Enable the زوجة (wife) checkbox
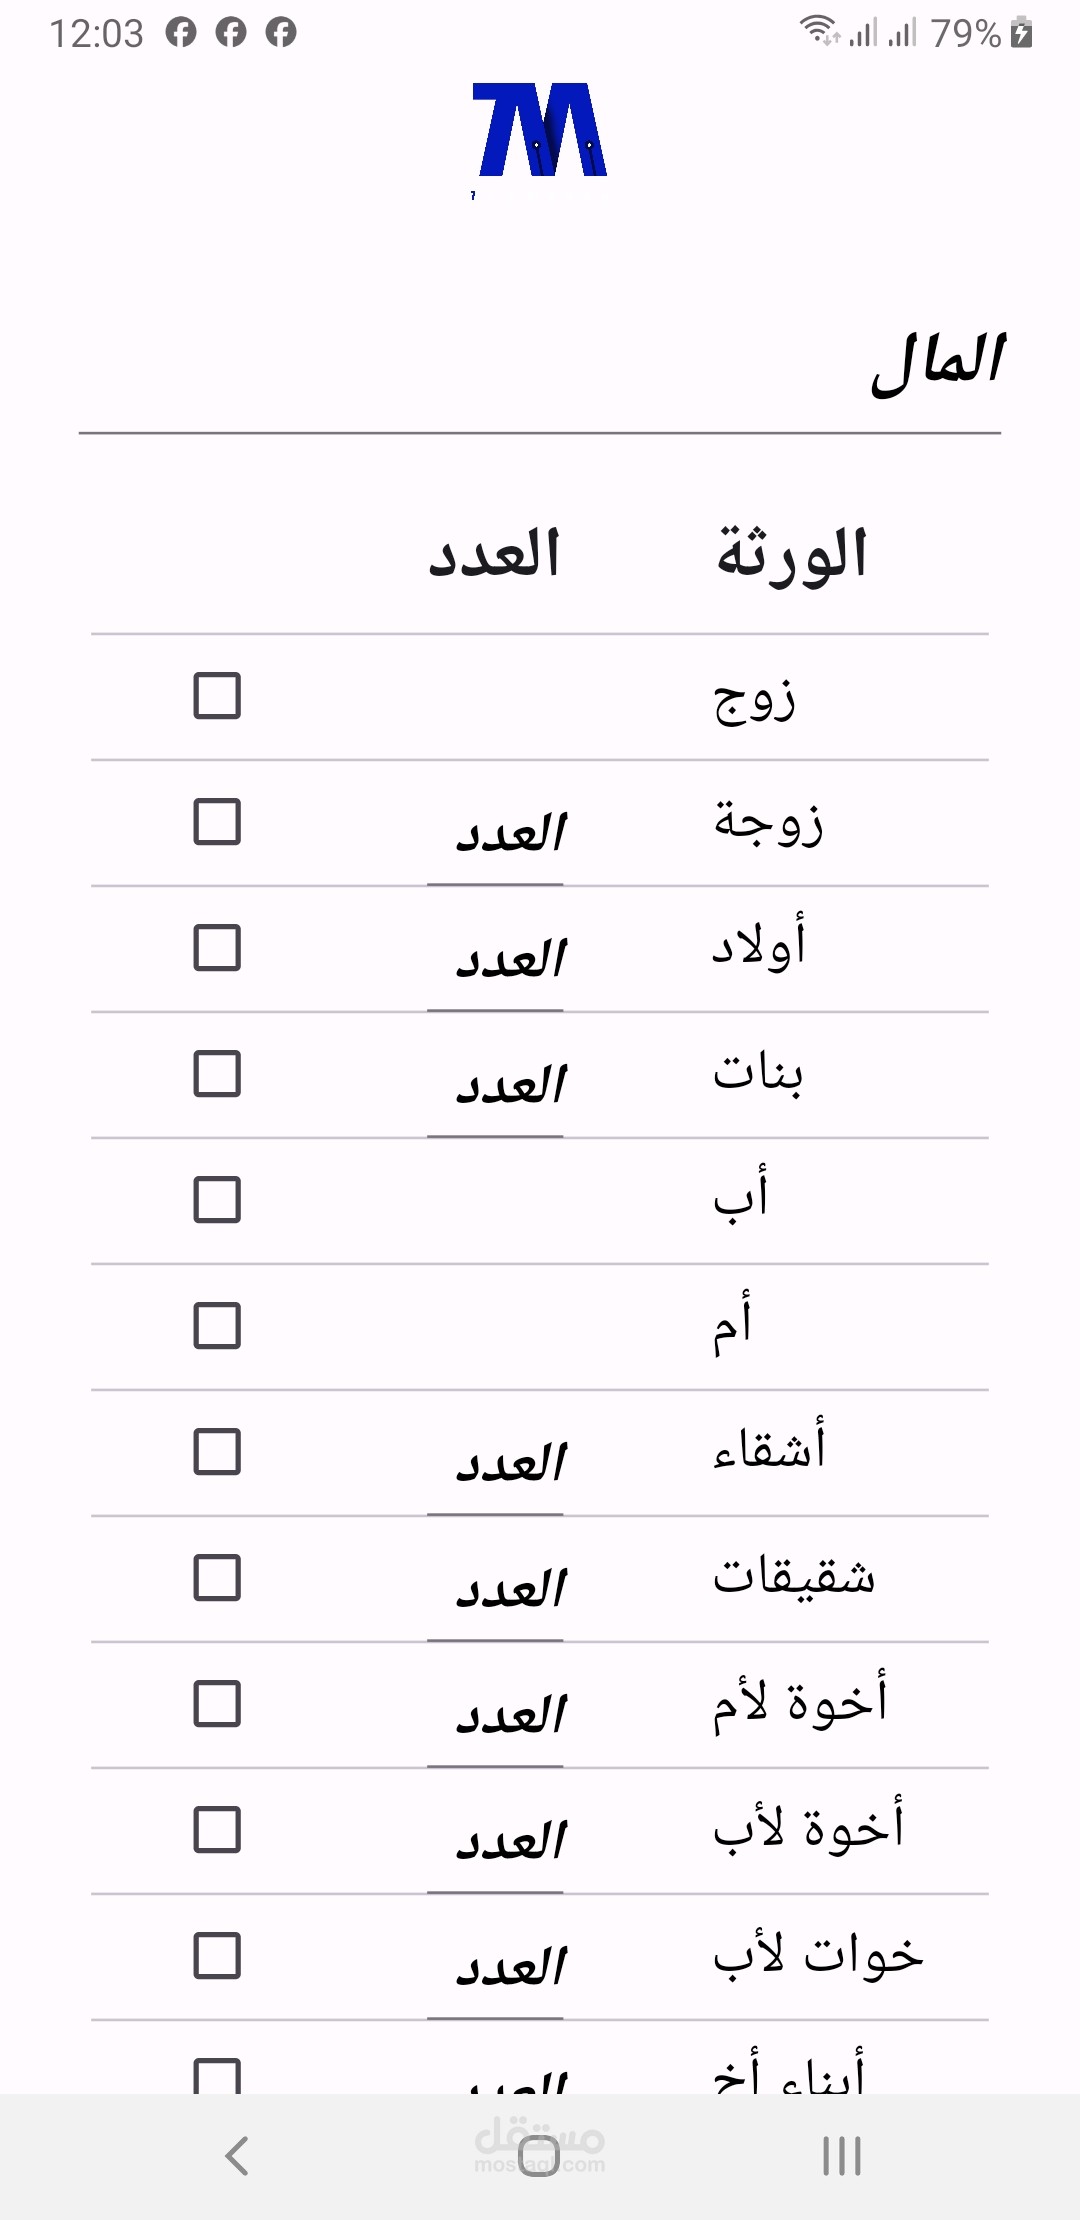 pyautogui.click(x=217, y=822)
